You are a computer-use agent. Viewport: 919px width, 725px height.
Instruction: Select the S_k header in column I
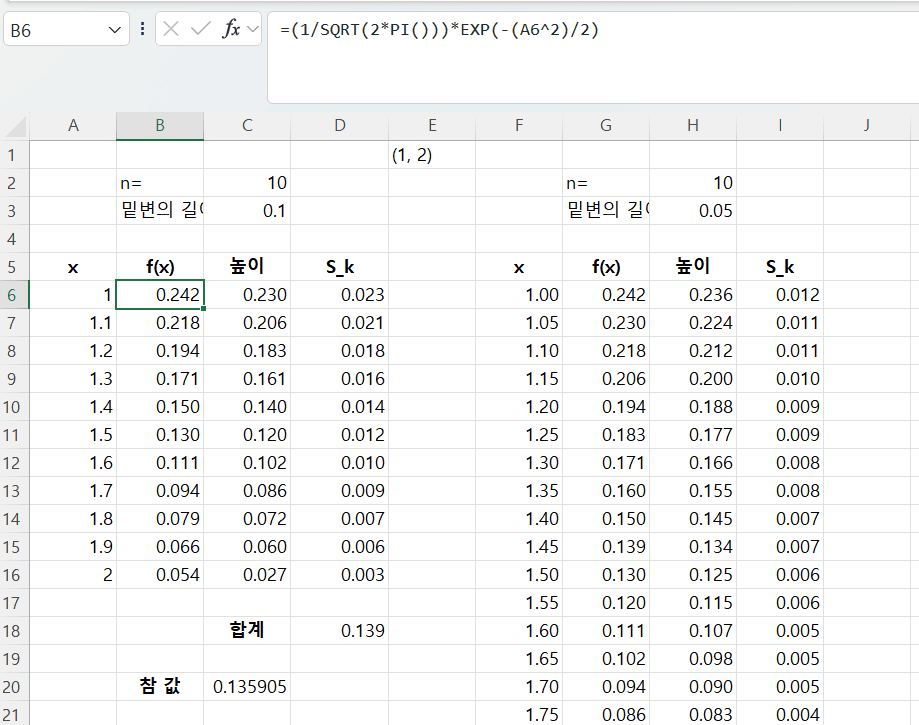coord(780,267)
